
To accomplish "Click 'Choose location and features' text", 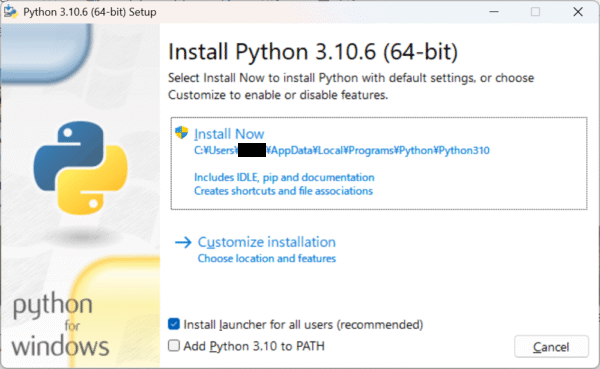I will [x=267, y=258].
